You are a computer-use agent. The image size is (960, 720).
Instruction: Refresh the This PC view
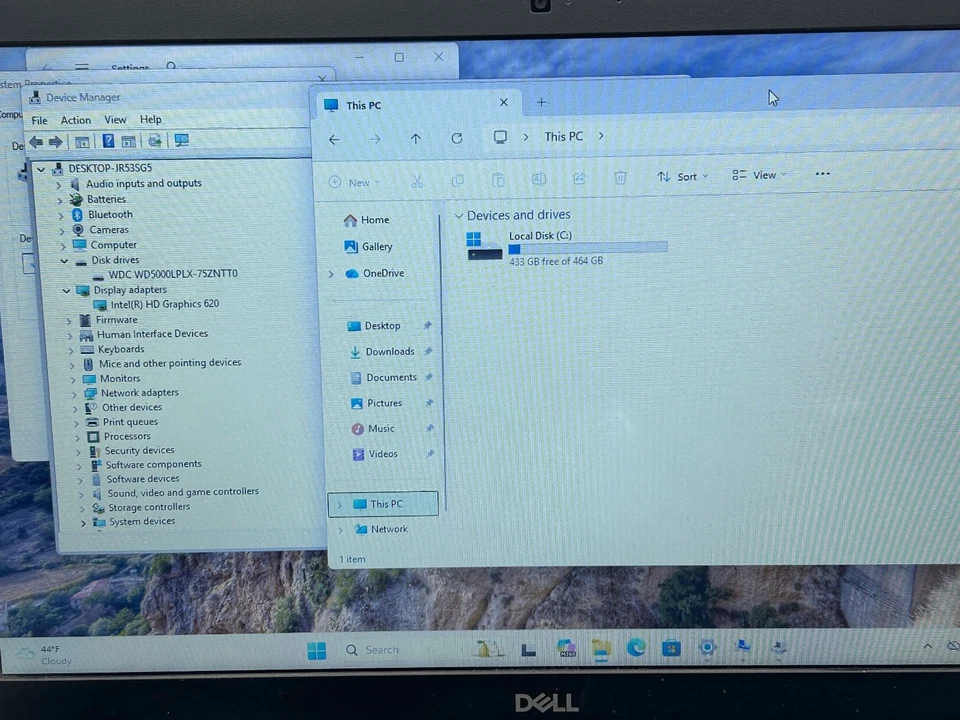pyautogui.click(x=457, y=138)
